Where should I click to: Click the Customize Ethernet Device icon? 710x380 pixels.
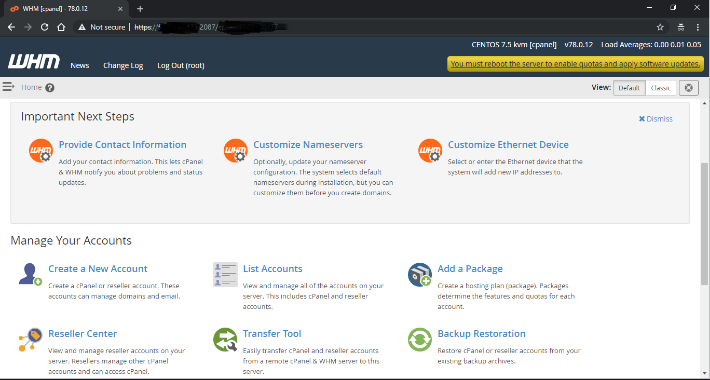(430, 151)
